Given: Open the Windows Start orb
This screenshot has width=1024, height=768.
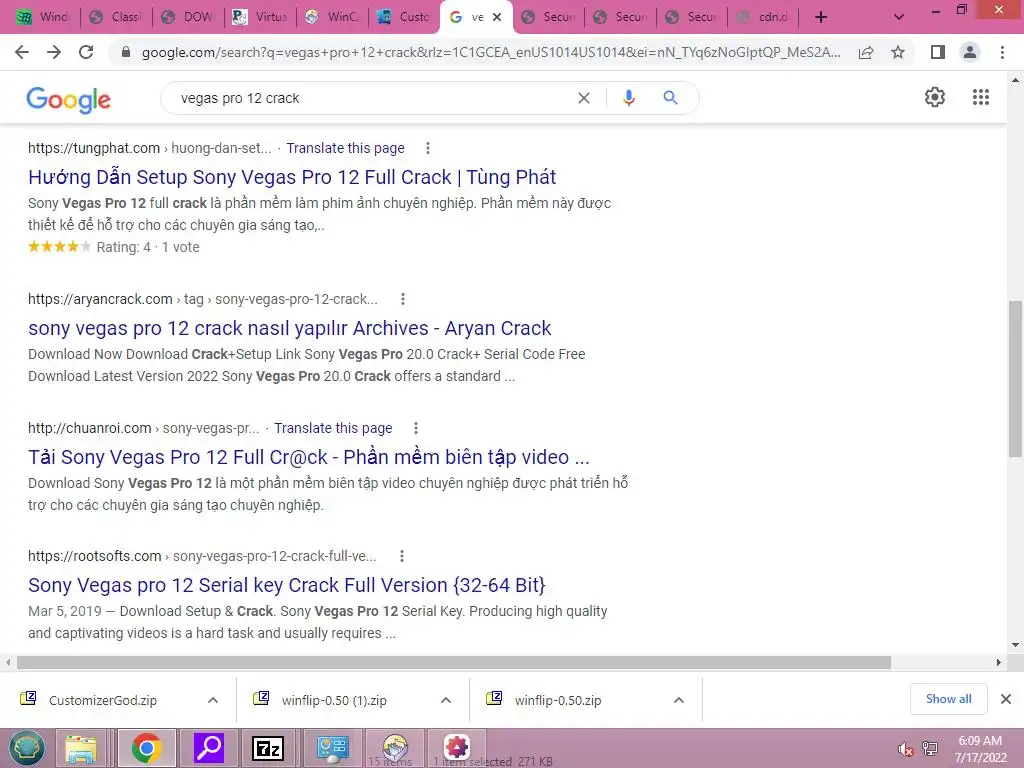Looking at the screenshot, I should click(x=27, y=748).
